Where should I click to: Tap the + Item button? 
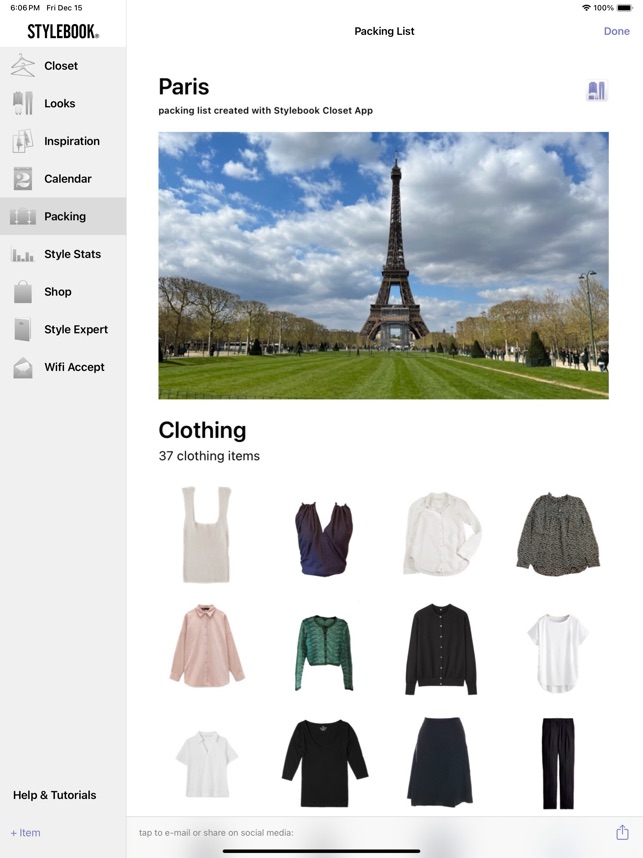click(25, 832)
